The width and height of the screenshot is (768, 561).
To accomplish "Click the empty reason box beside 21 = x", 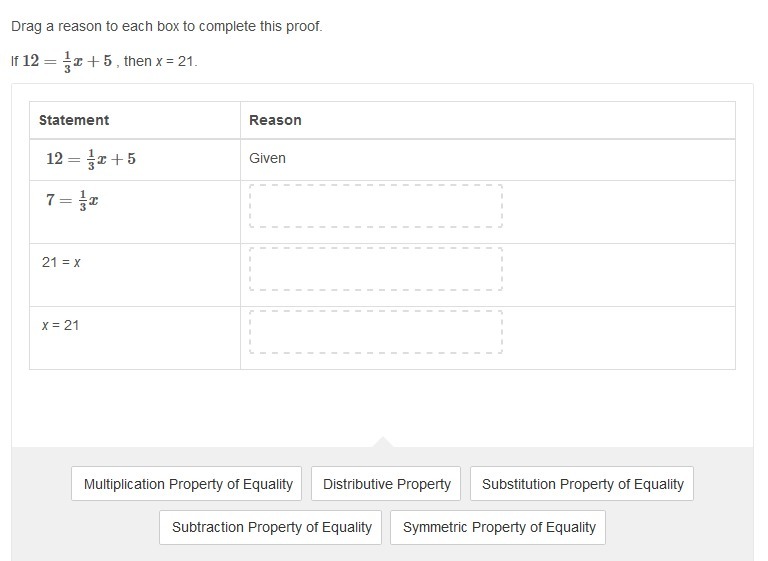I will 376,269.
